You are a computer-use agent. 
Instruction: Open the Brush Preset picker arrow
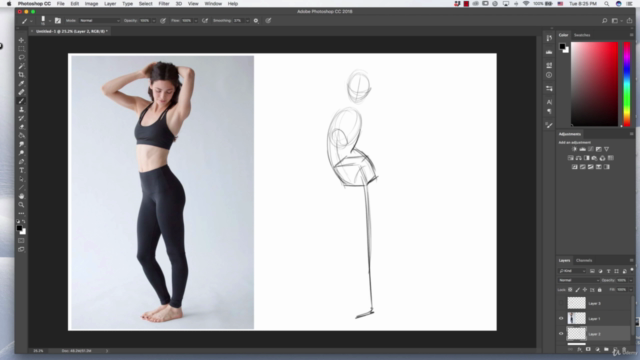pos(49,21)
